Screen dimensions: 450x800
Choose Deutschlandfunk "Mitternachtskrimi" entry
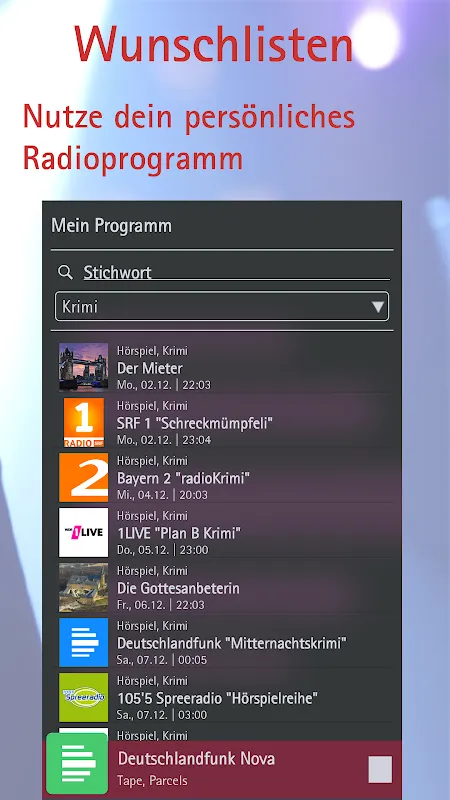point(222,643)
